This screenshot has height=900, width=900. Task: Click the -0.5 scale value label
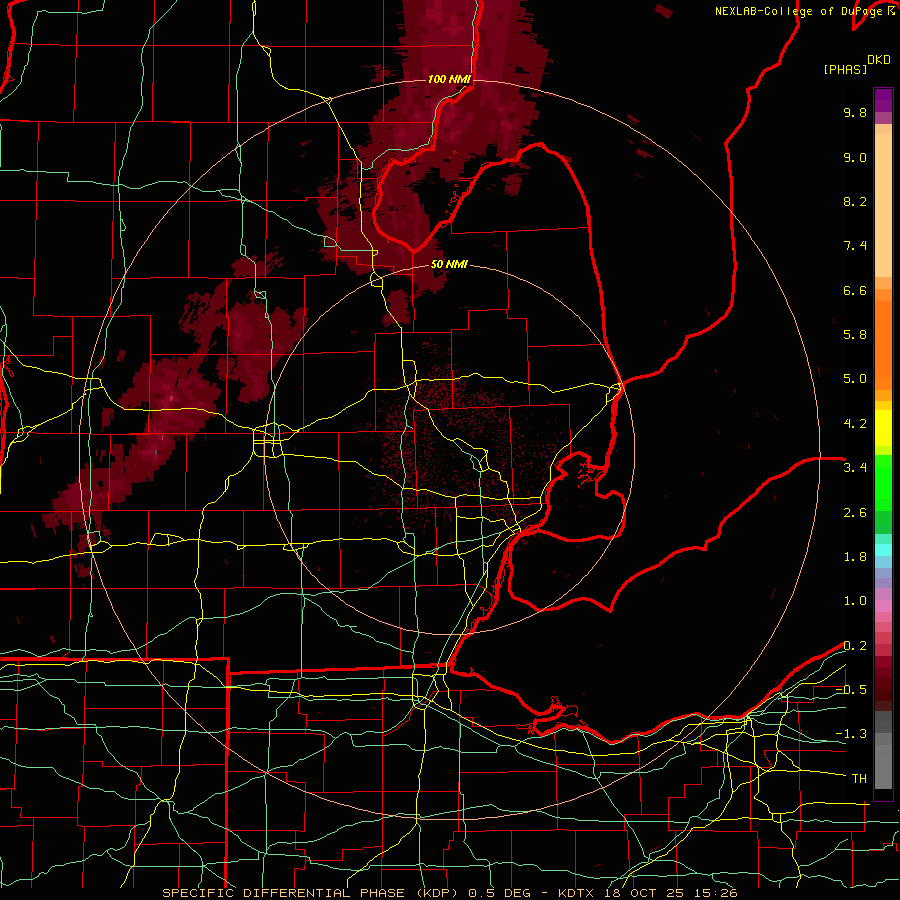(x=851, y=690)
